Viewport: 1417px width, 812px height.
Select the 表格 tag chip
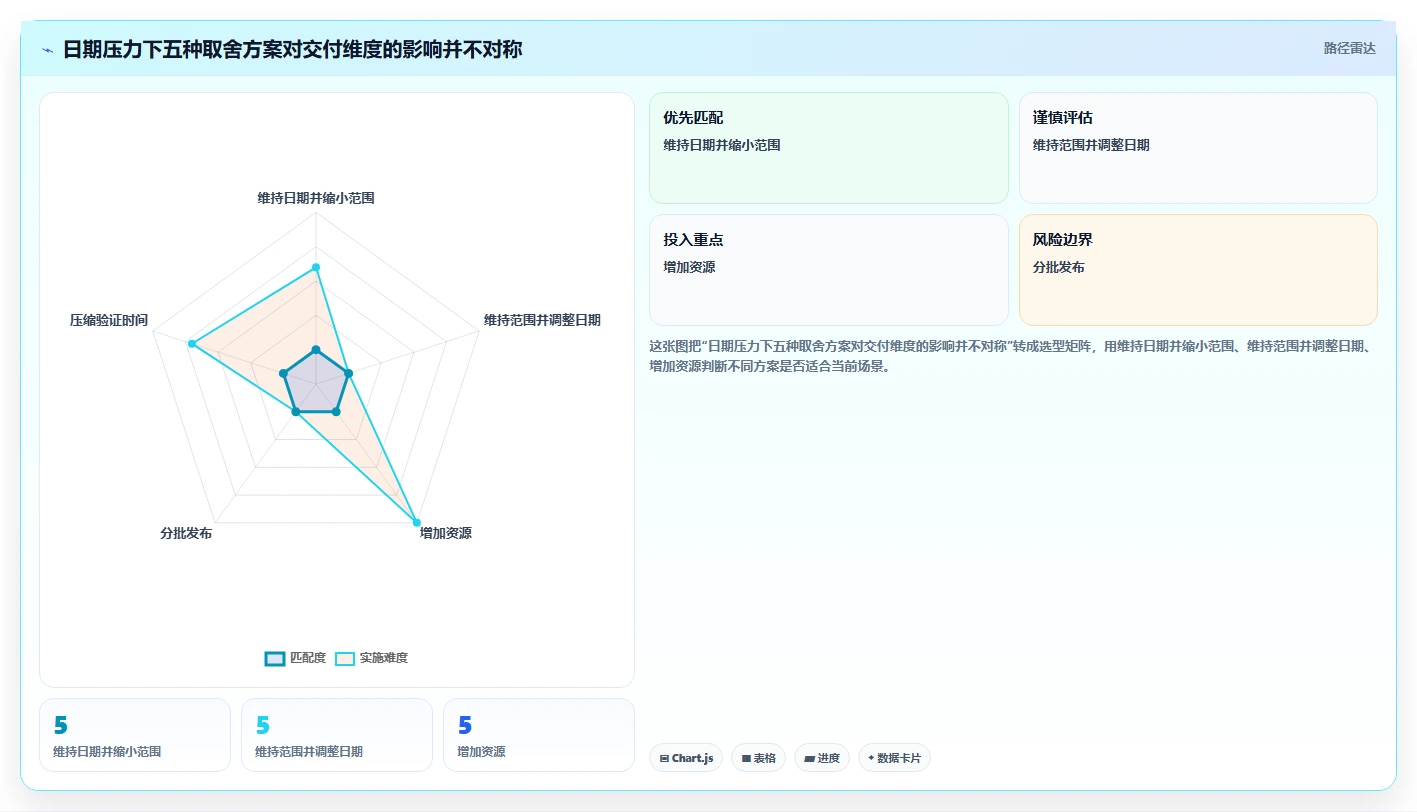[759, 758]
